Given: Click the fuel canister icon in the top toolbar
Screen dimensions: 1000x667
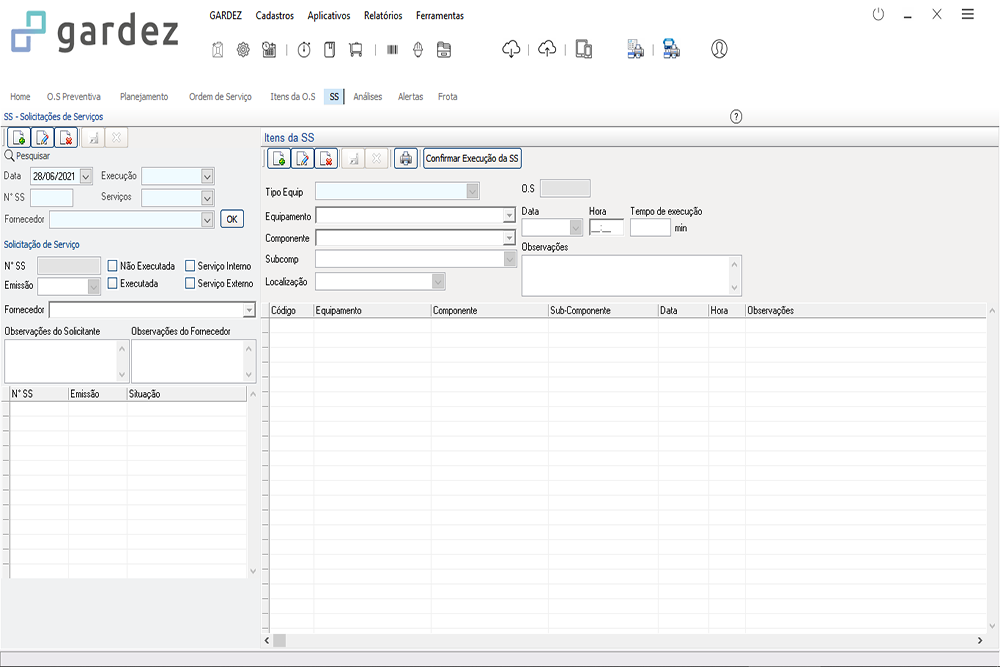Looking at the screenshot, I should coord(217,50).
